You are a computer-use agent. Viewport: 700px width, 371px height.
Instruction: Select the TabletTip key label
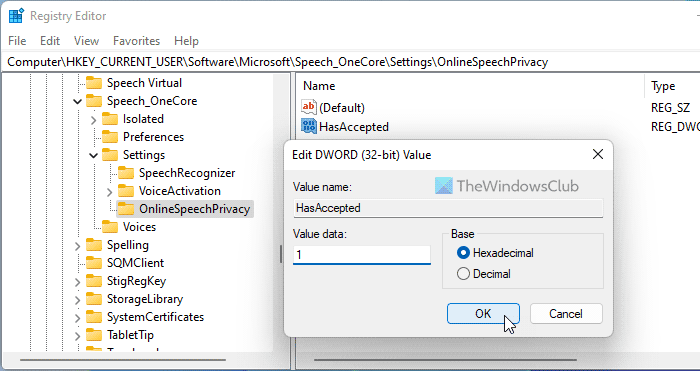coord(130,335)
